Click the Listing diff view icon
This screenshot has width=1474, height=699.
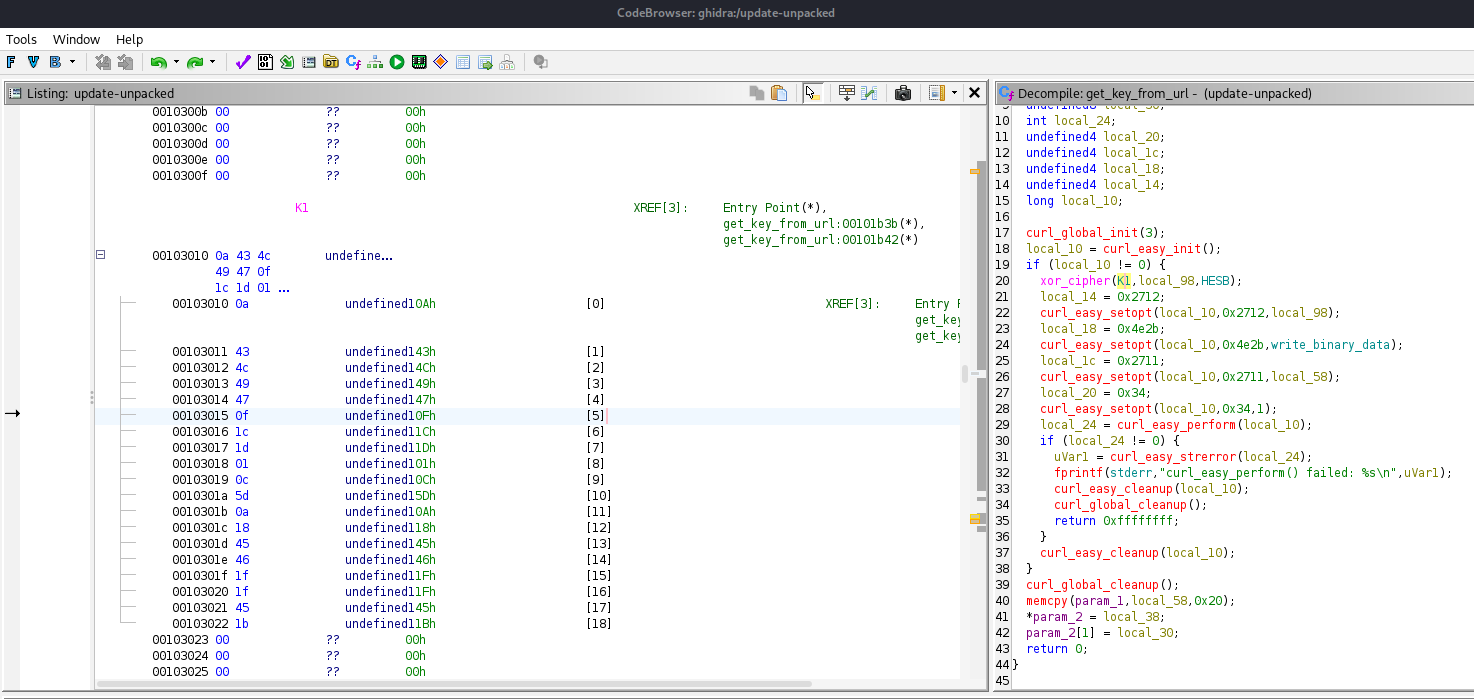[869, 93]
